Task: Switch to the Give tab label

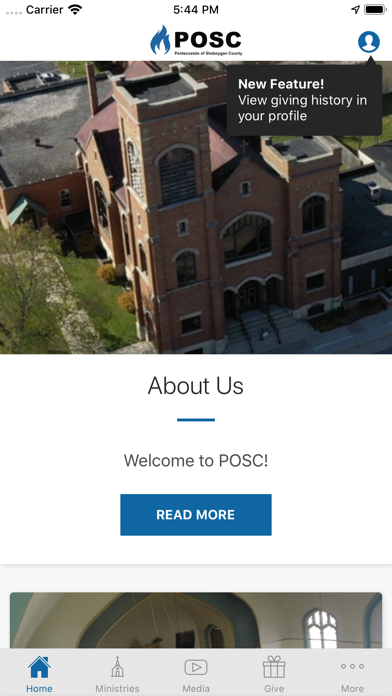Action: [x=274, y=688]
